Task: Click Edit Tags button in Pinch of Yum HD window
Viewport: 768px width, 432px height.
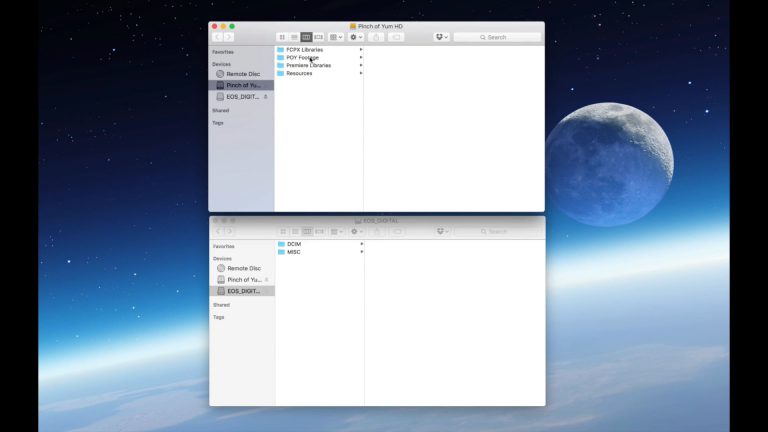Action: (x=396, y=37)
